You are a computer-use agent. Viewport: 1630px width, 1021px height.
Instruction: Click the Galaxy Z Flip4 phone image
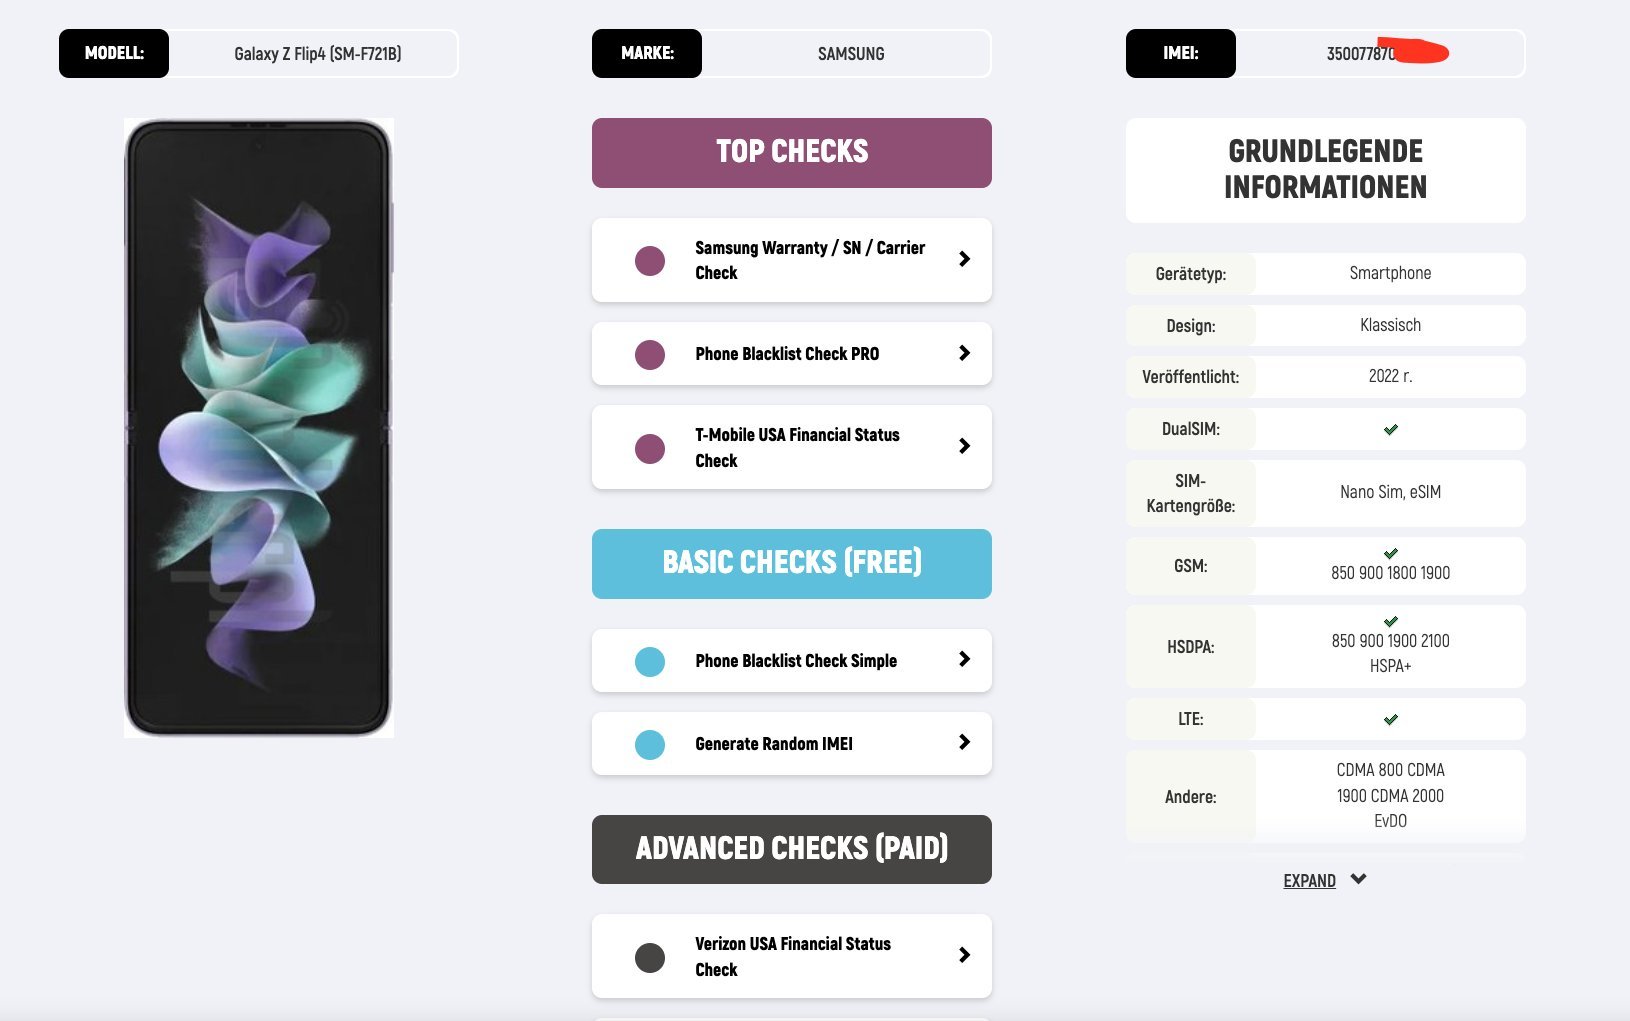258,428
